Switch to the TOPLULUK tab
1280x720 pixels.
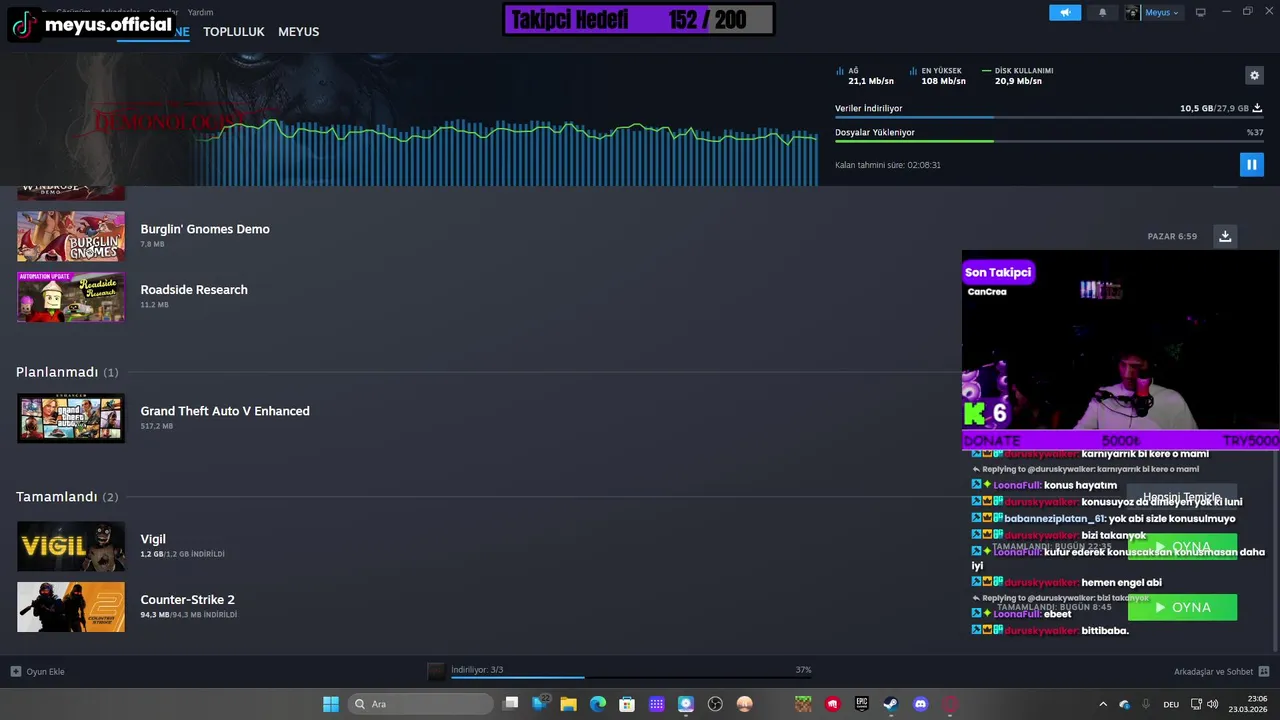pyautogui.click(x=234, y=32)
